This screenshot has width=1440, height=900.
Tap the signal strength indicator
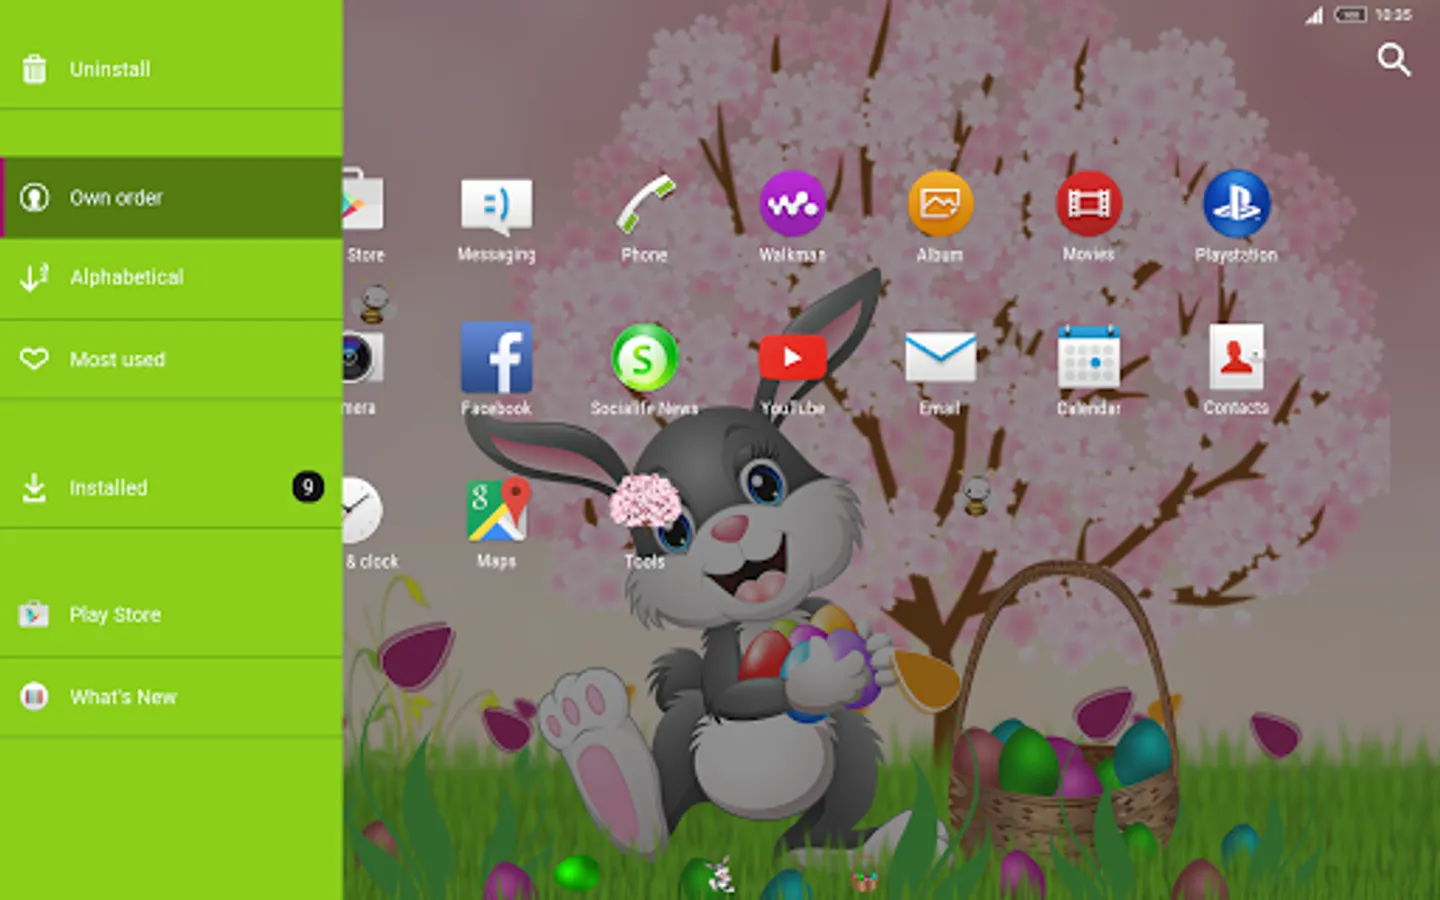1314,15
